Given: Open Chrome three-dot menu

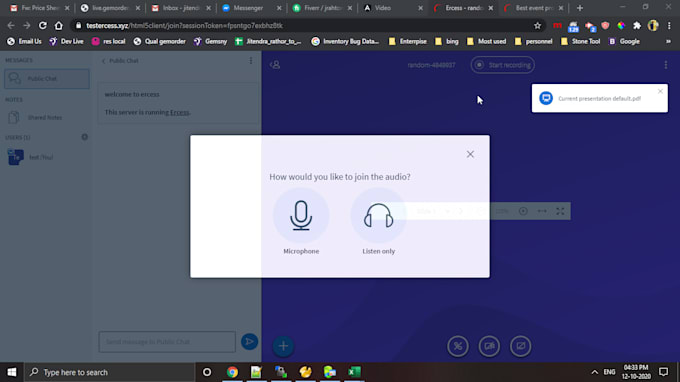Looking at the screenshot, I should tap(669, 26).
